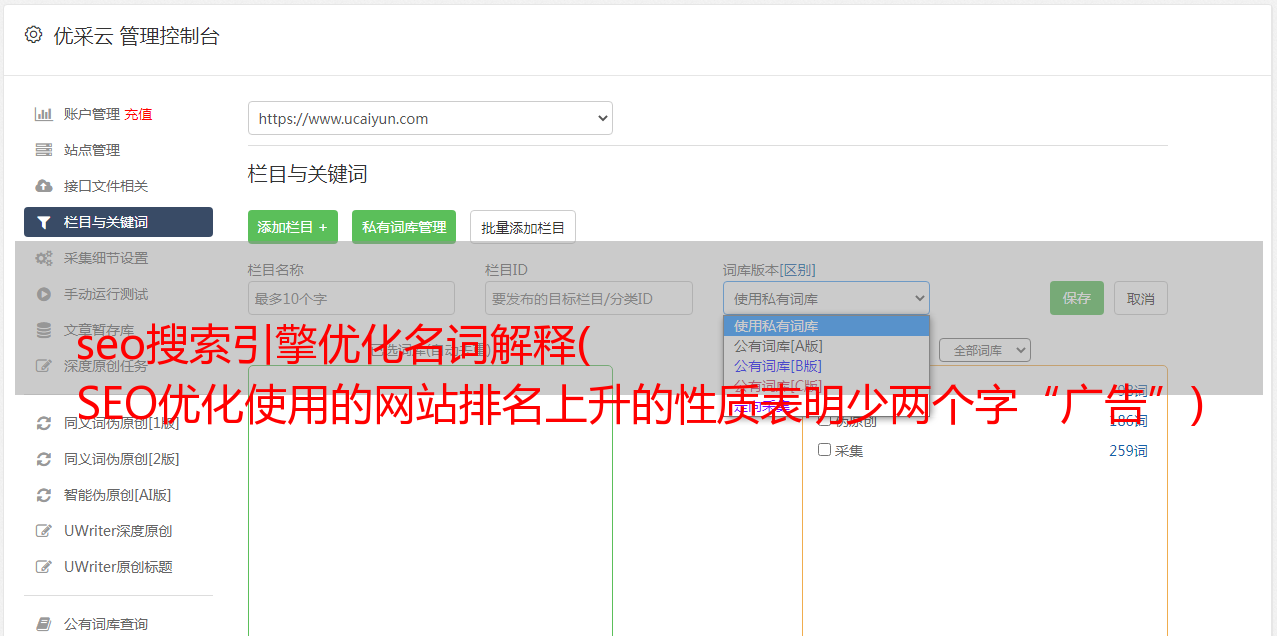
Task: Click the refresh icon for 同义词伪原创[1版]
Action: pos(44,423)
